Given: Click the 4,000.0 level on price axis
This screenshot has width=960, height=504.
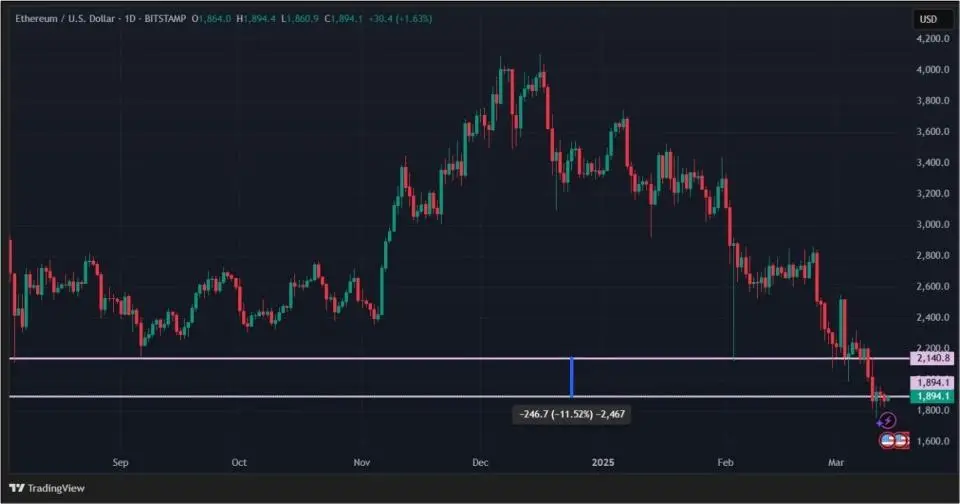Looking at the screenshot, I should [931, 70].
